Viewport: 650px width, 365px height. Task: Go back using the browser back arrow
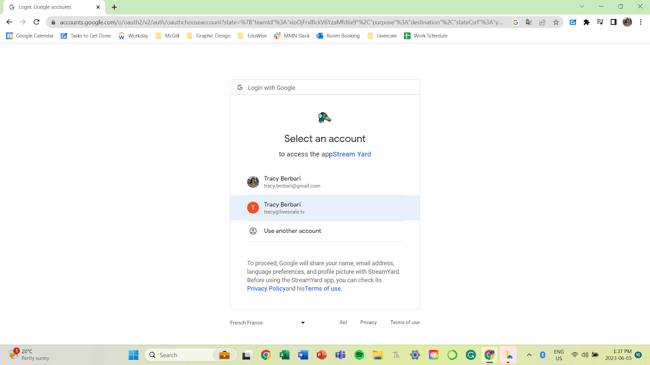pos(9,22)
